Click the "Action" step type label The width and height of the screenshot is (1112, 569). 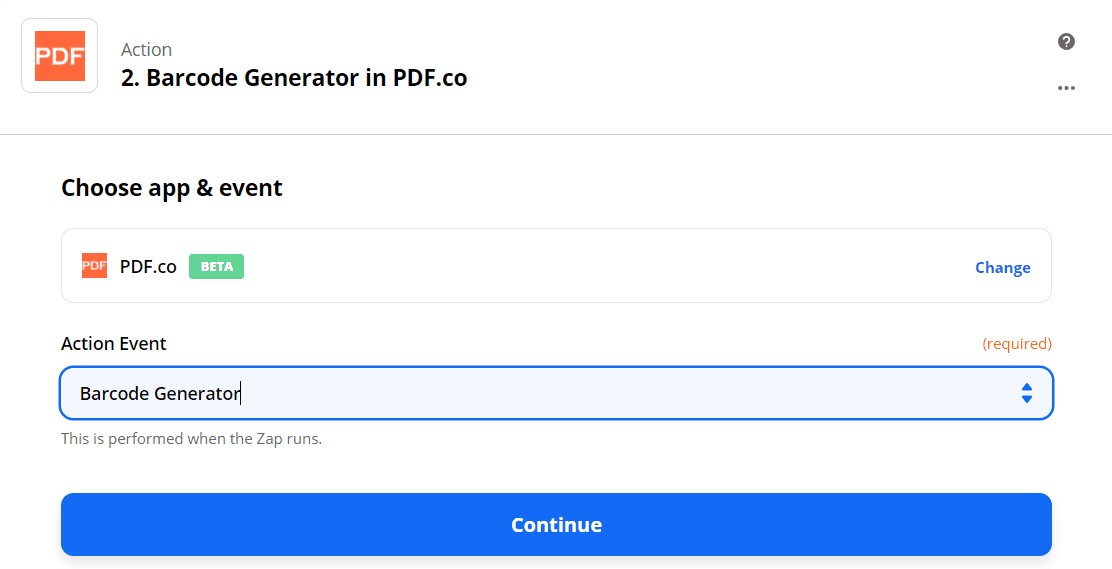(146, 49)
